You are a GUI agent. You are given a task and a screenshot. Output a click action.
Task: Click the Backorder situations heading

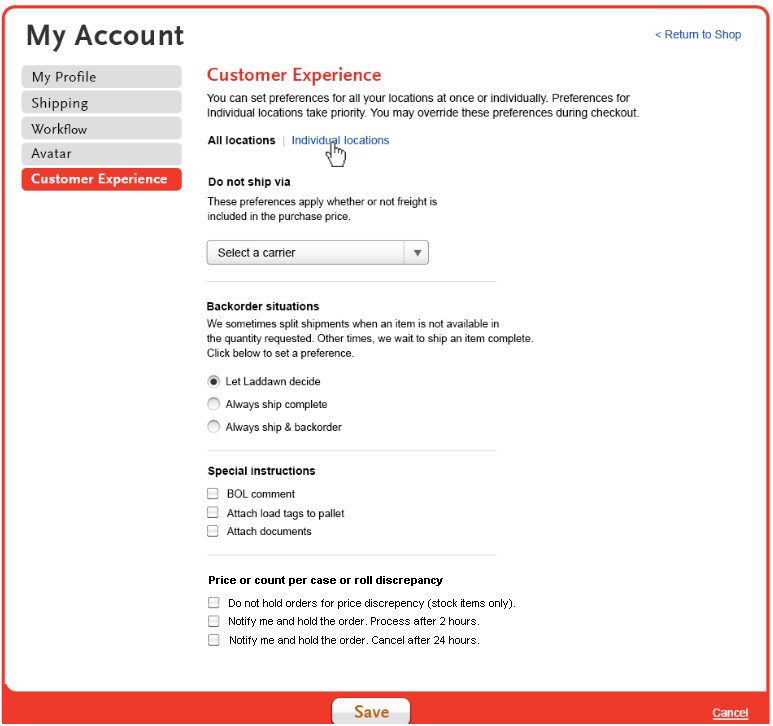[263, 307]
